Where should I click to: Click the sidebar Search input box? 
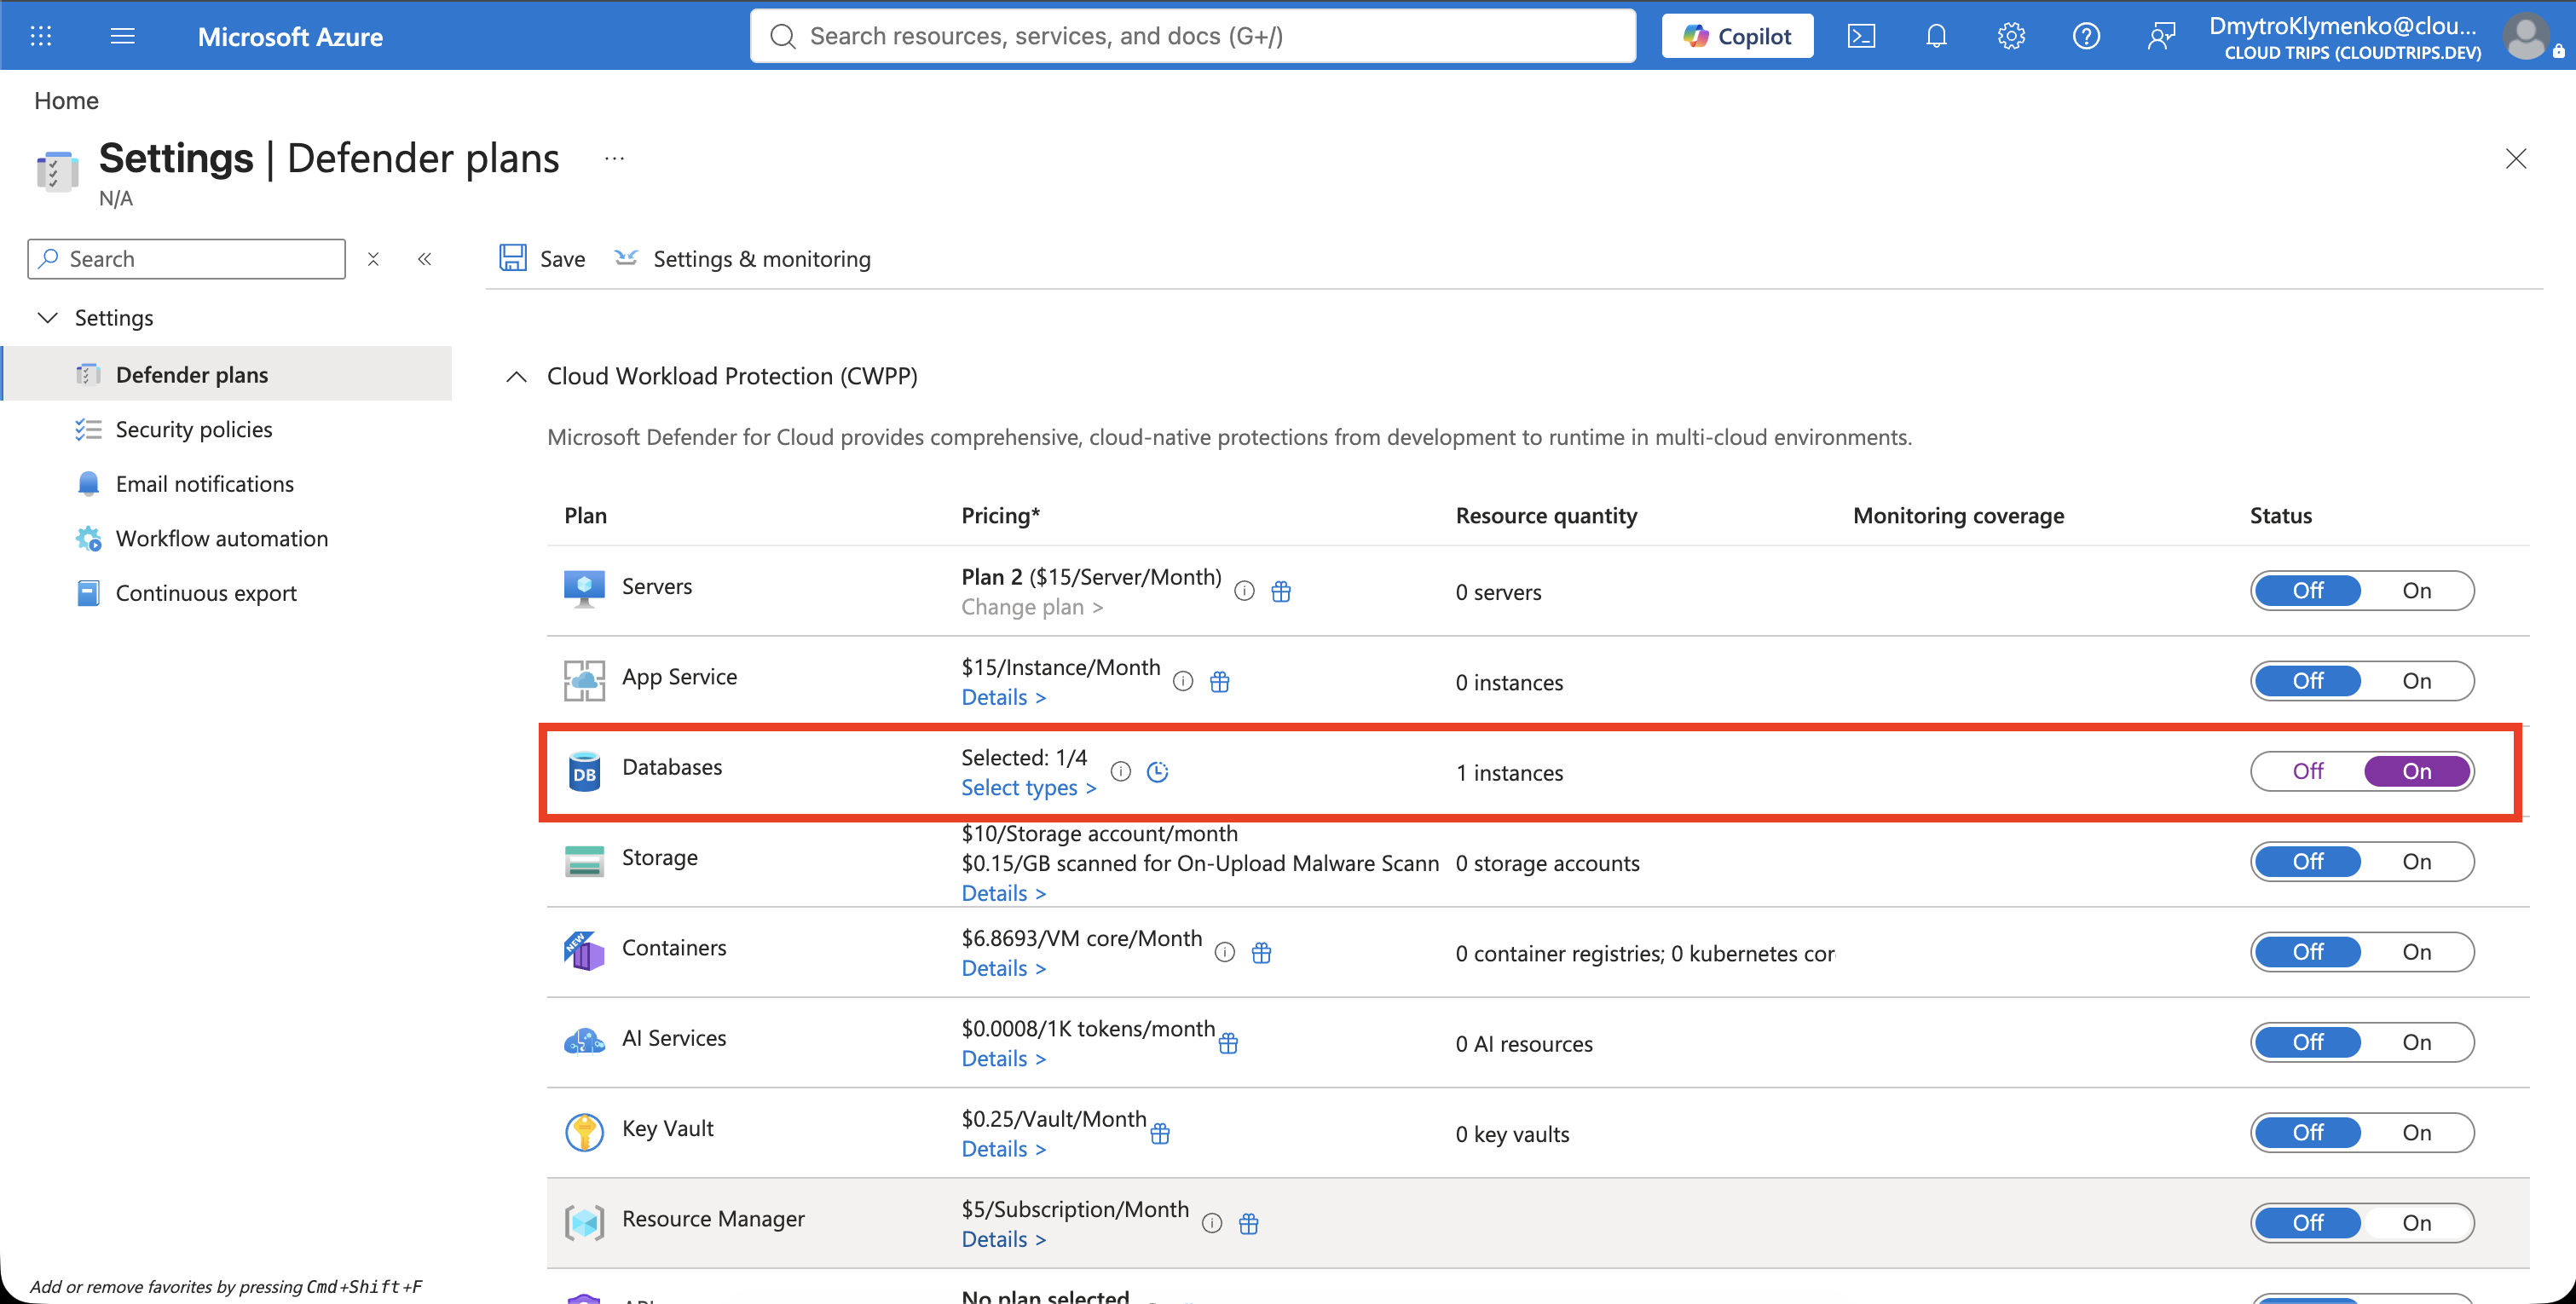187,258
